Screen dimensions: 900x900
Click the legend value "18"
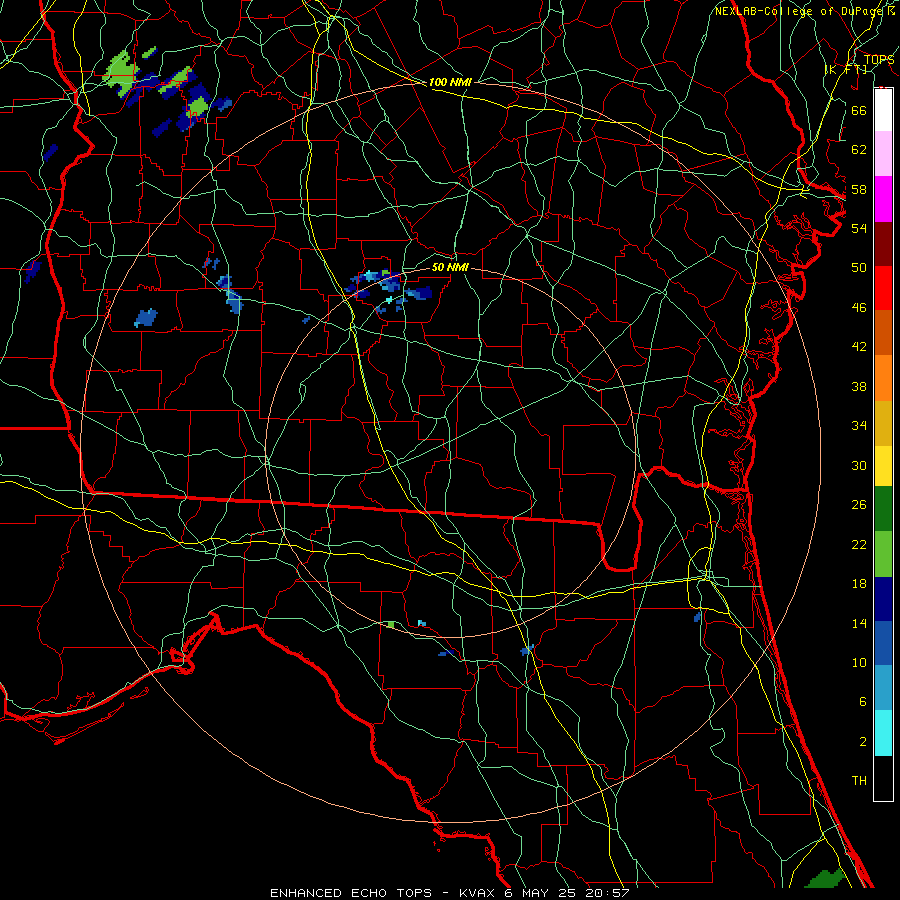tap(859, 584)
